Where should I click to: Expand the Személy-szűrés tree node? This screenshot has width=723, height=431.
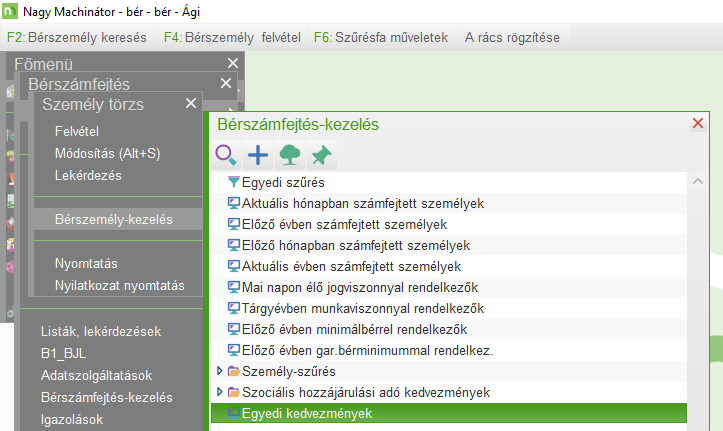tap(221, 371)
